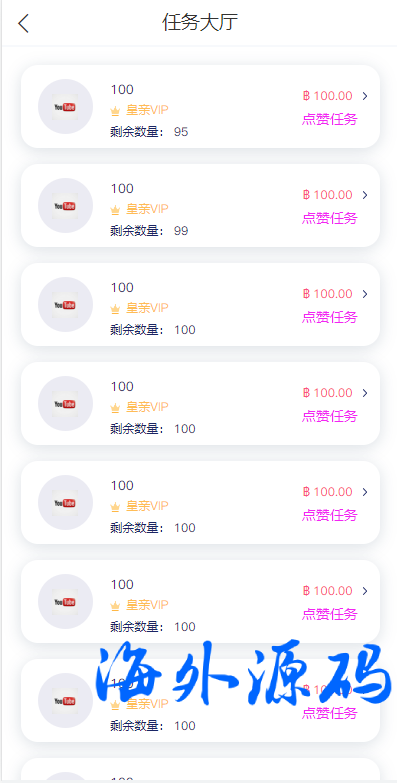The height and width of the screenshot is (783, 397).
Task: Open YouTube icon of task with 95 remaining
Action: tap(65, 106)
